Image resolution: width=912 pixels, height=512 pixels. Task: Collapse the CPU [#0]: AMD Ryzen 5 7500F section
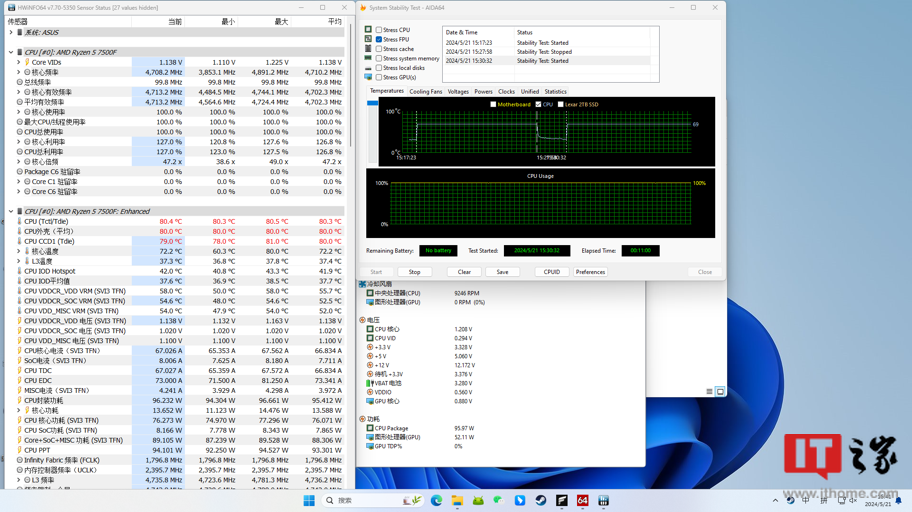click(11, 52)
